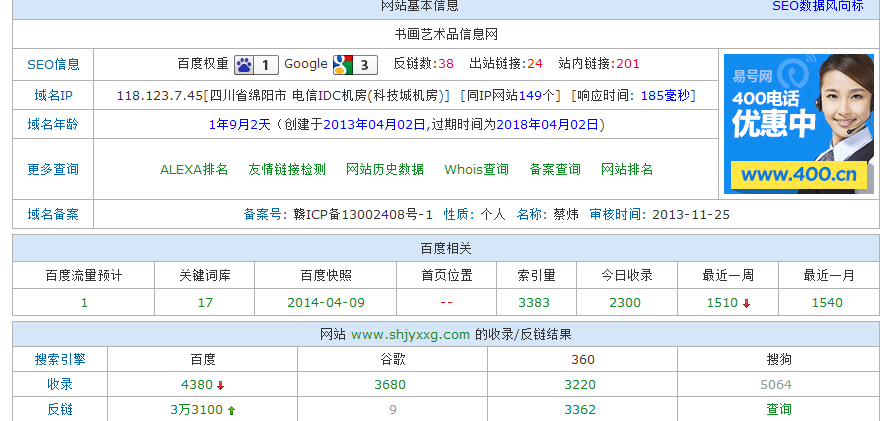Open the 400电话 advertisement banner
Image resolution: width=885 pixels, height=421 pixels.
(798, 123)
